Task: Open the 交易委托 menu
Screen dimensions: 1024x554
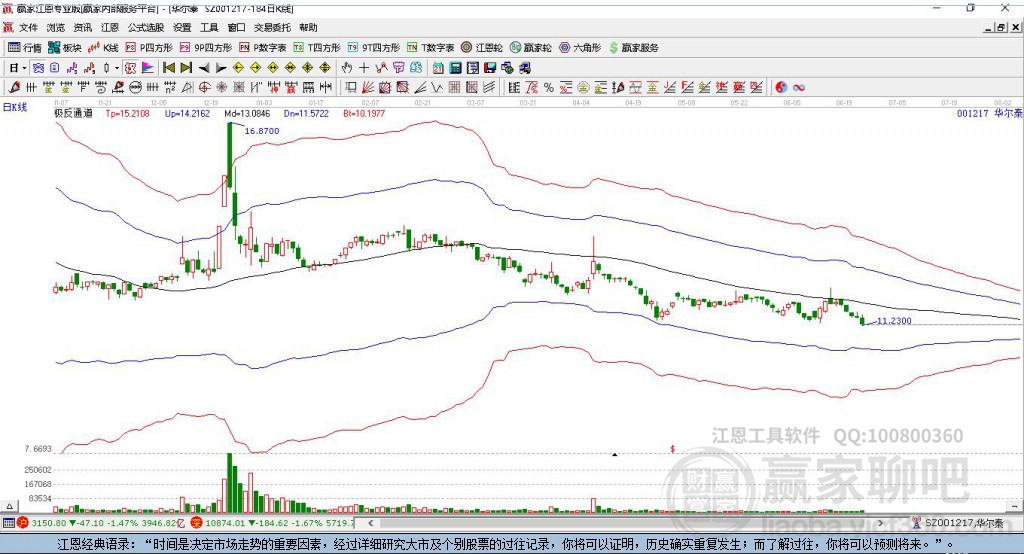Action: pyautogui.click(x=272, y=27)
